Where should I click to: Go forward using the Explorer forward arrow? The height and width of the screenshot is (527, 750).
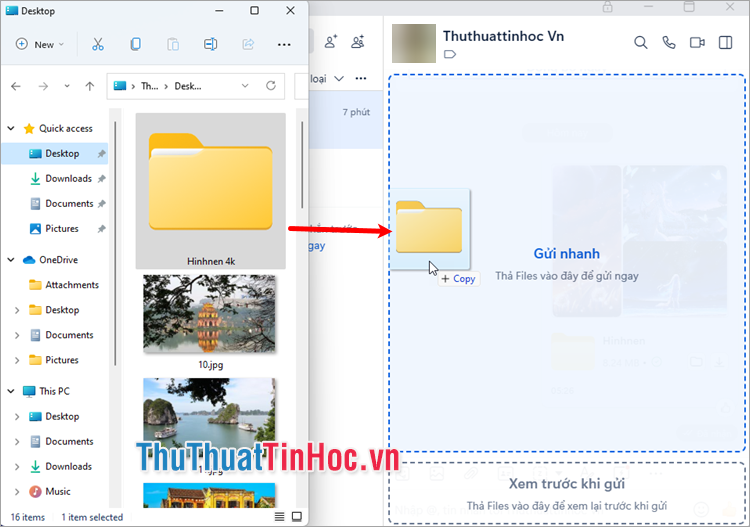click(x=43, y=86)
